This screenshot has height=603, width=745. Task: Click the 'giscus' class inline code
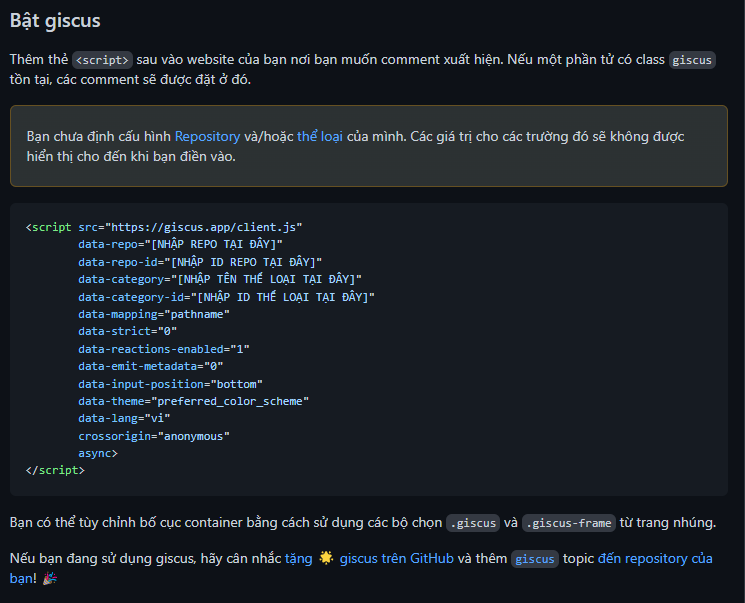(x=692, y=60)
